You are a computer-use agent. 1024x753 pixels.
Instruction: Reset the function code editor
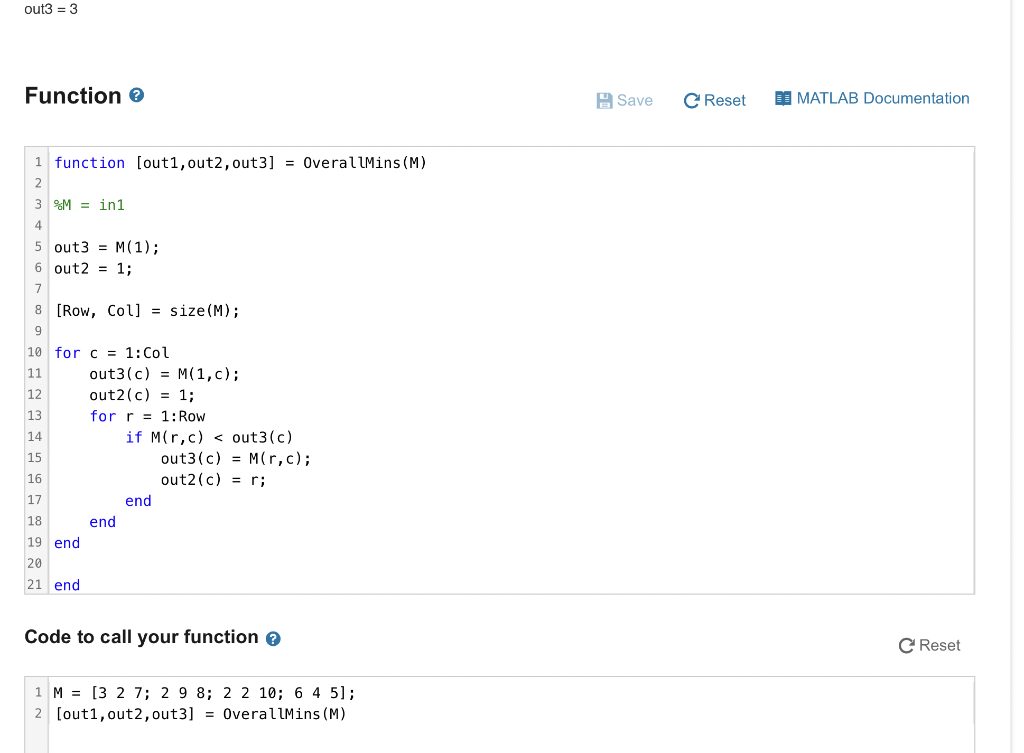[714, 101]
